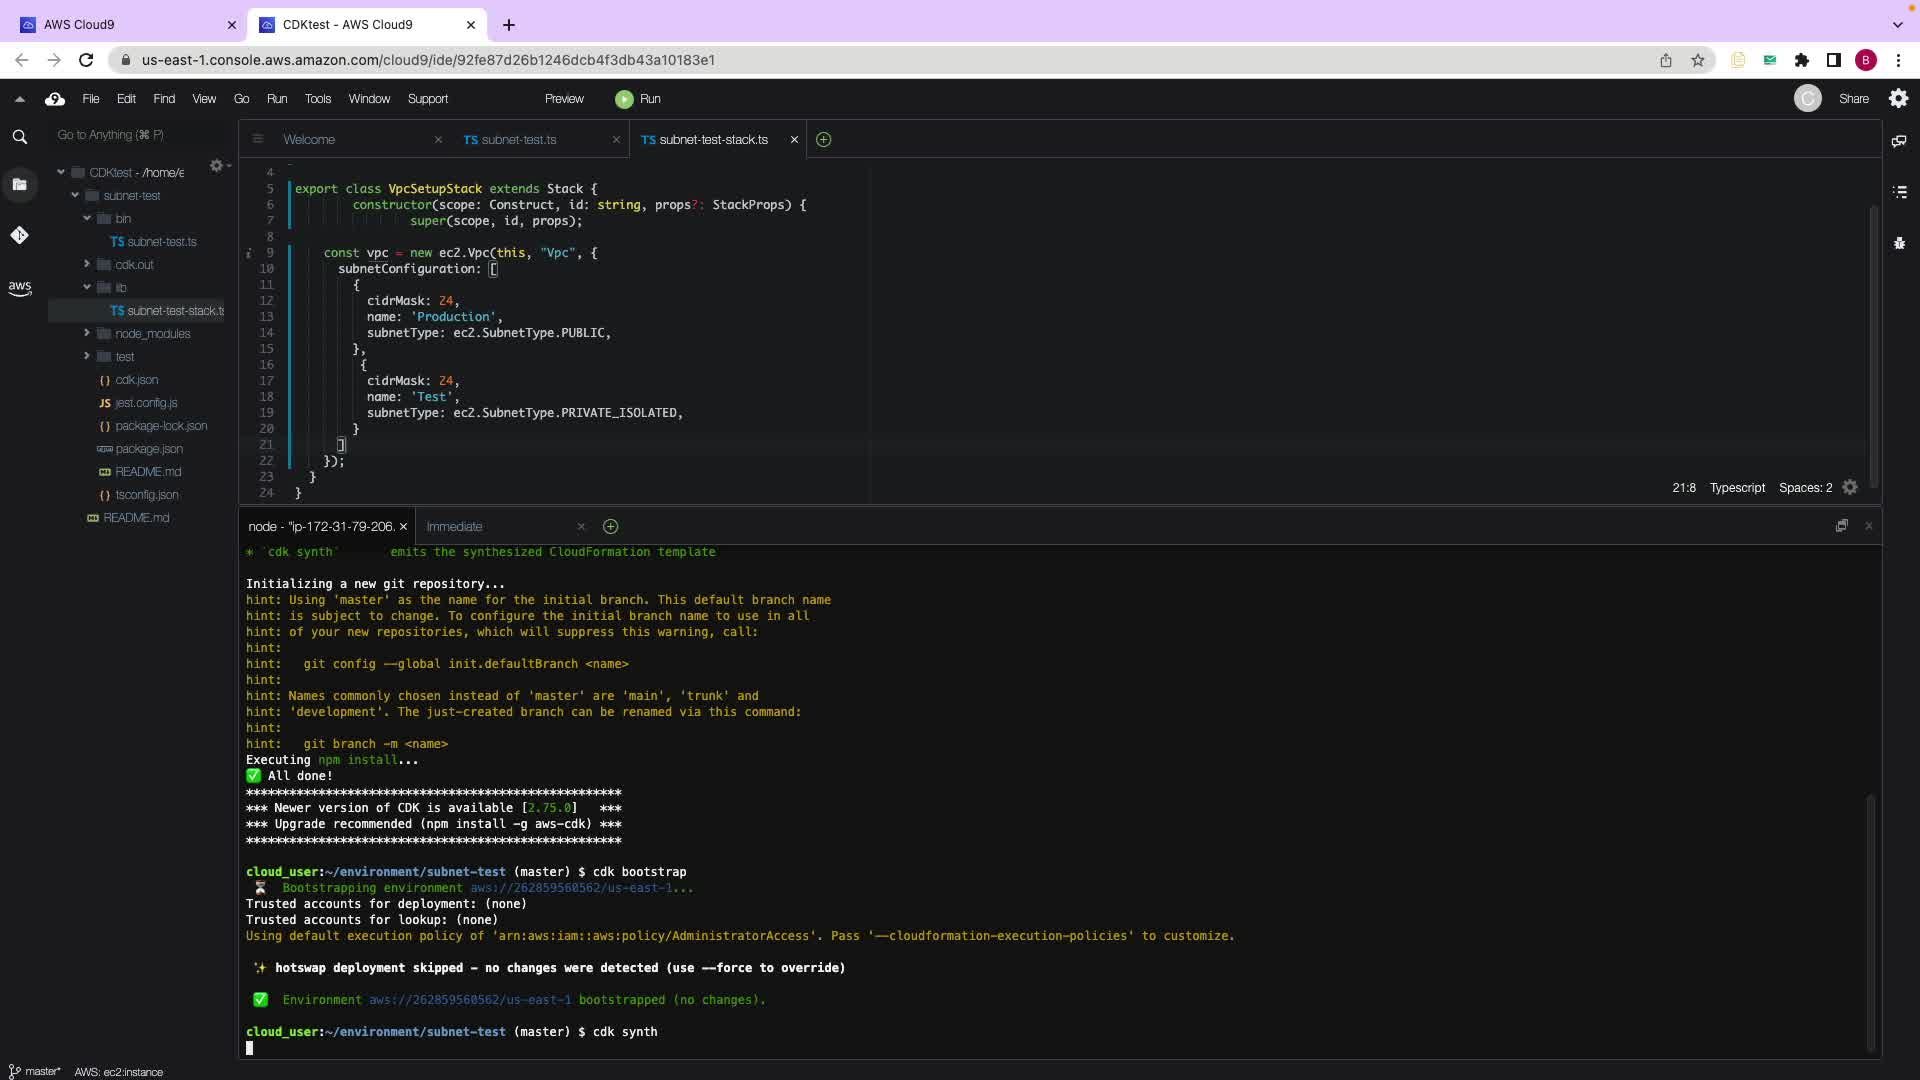The image size is (1920, 1080).
Task: Switch to the subnet-test.ts editor tab
Action: coord(518,140)
